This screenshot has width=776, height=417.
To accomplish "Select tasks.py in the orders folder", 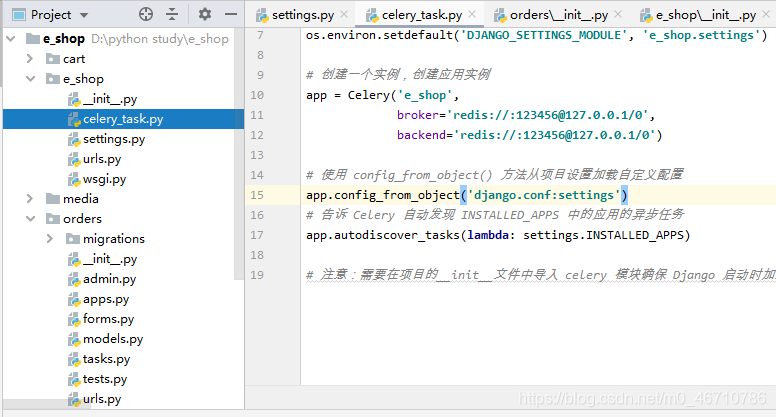I will (106, 359).
